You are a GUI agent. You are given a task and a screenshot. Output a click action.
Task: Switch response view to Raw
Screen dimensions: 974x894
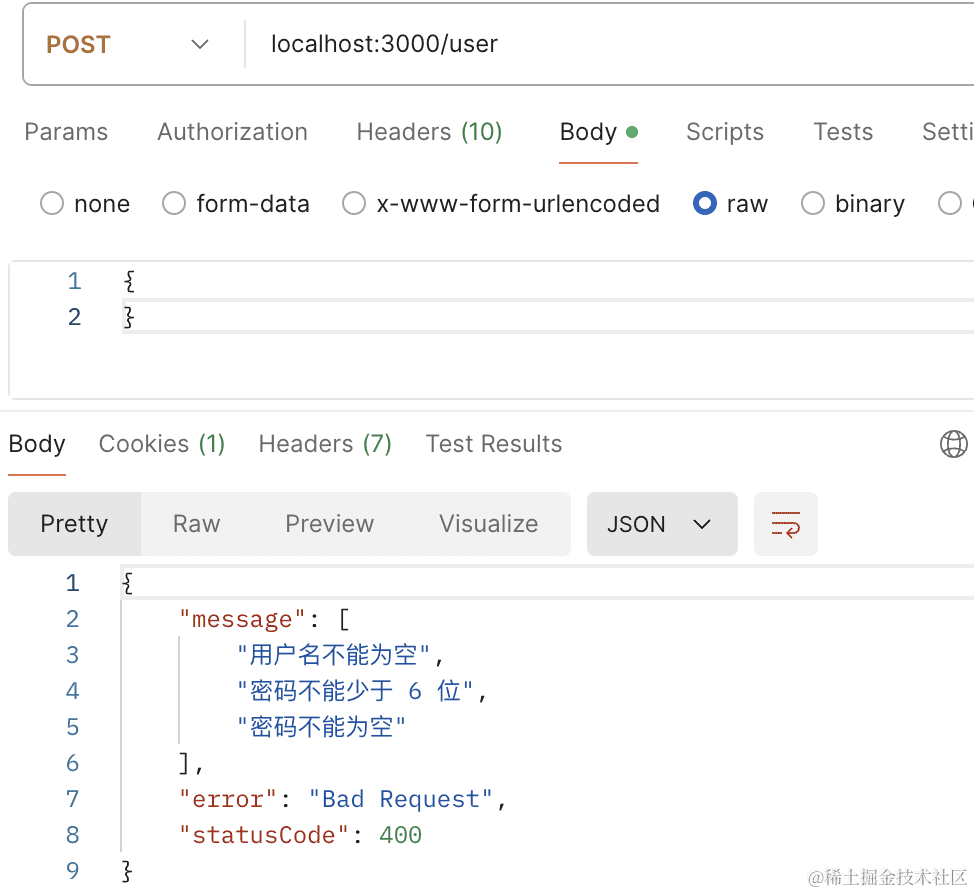196,524
